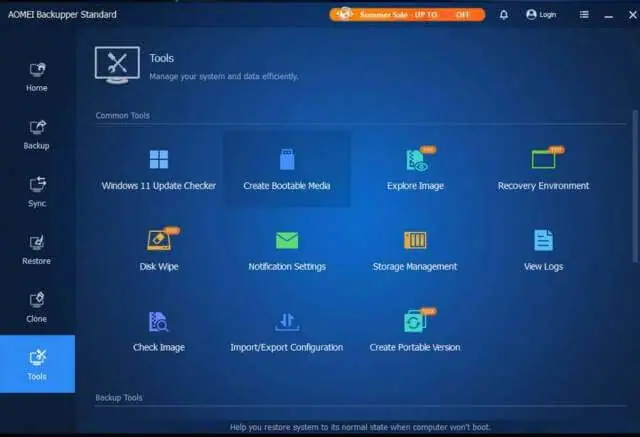
Task: Go to Backup in the sidebar
Action: coord(37,134)
